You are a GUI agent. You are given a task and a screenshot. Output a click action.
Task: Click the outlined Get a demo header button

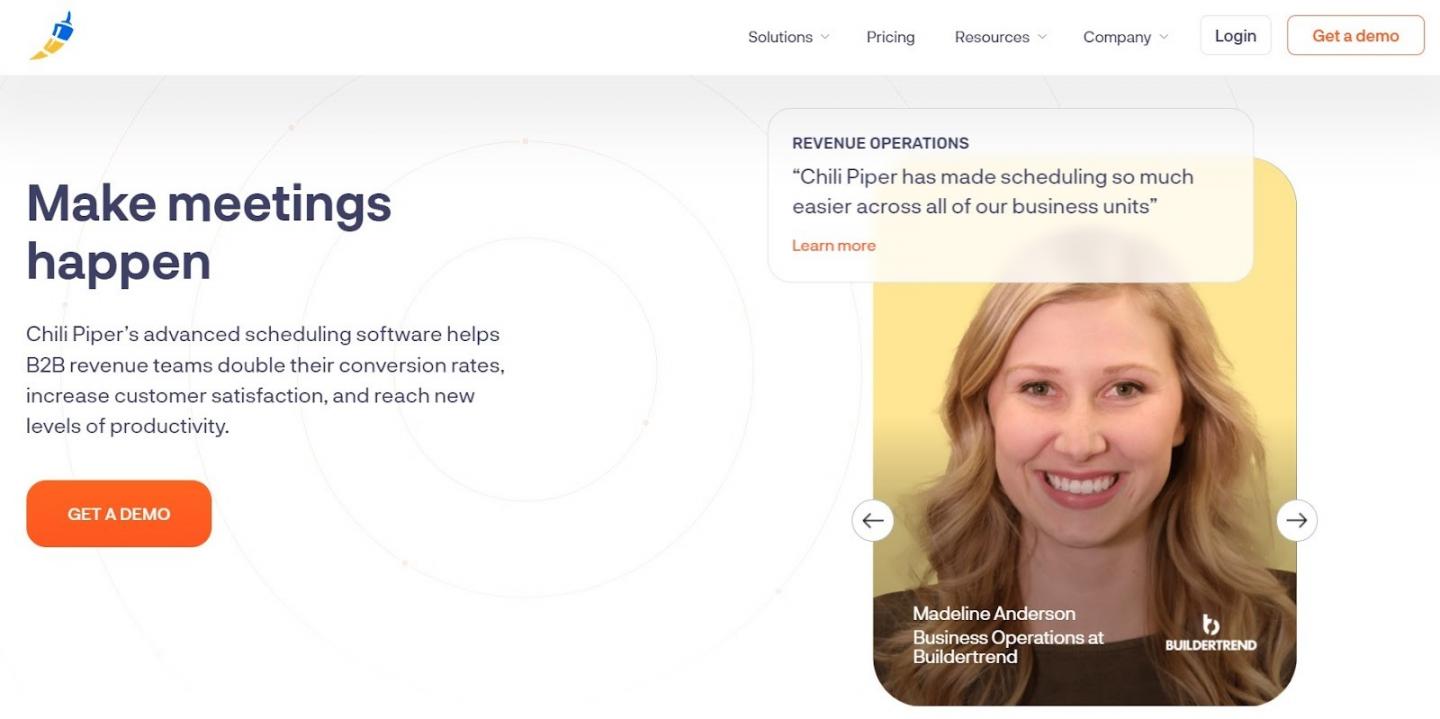1356,35
